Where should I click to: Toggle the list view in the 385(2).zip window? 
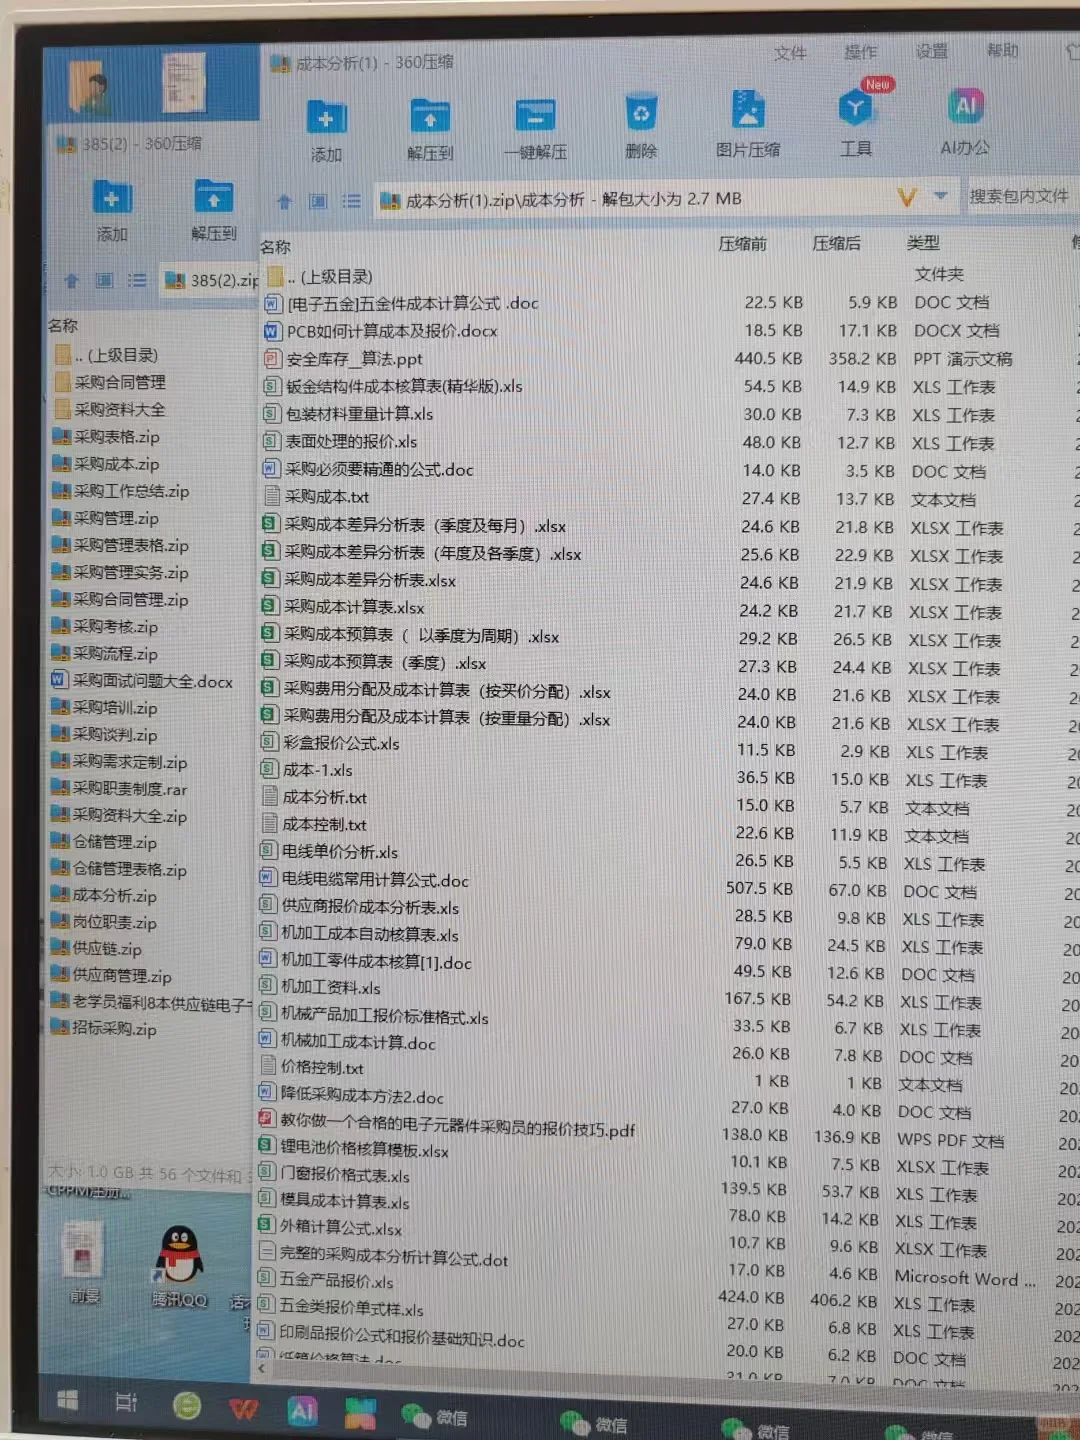(137, 281)
